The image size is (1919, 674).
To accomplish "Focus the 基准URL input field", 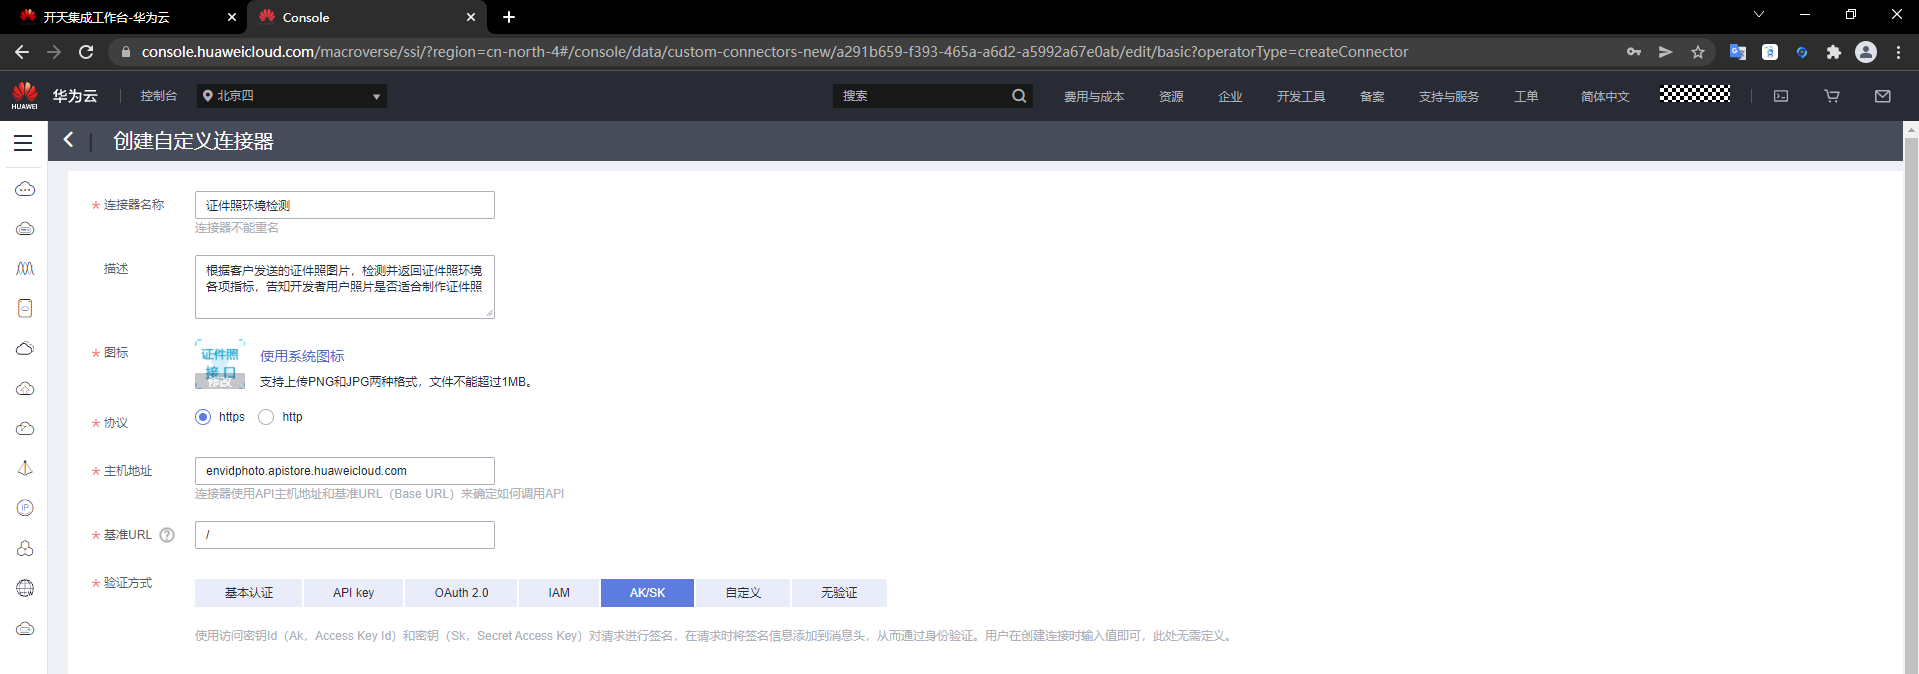I will (345, 535).
